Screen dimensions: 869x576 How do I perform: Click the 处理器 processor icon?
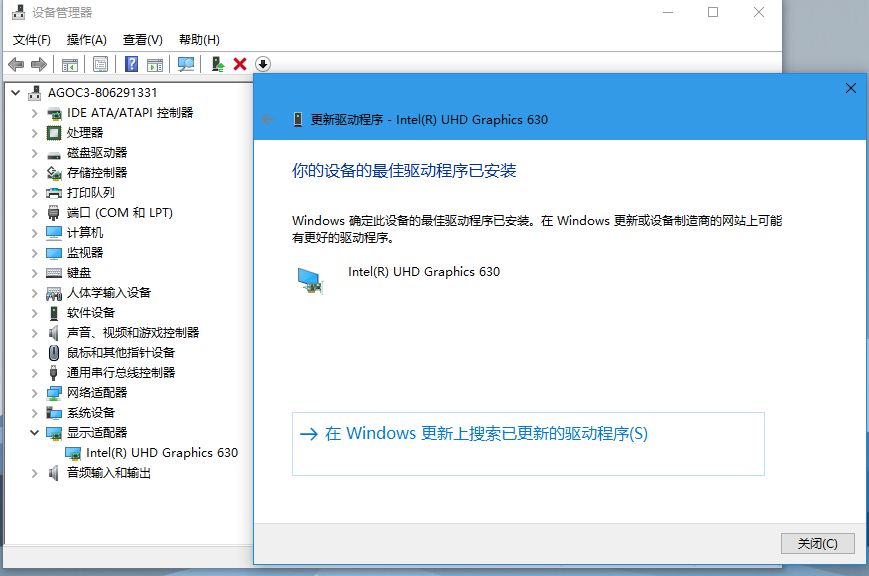(x=54, y=133)
